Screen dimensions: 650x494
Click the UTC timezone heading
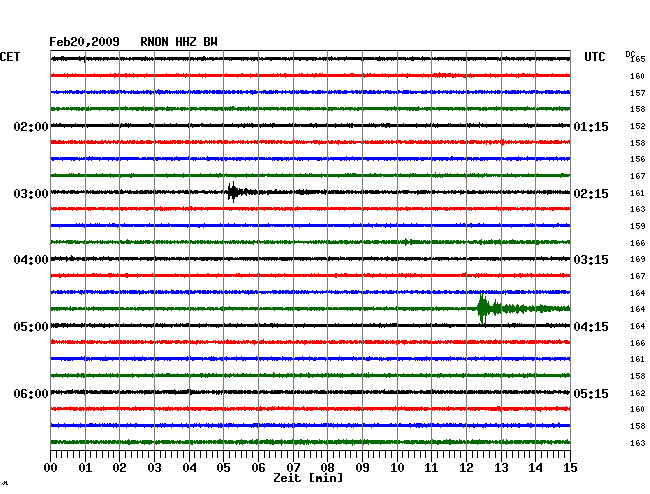pyautogui.click(x=594, y=57)
